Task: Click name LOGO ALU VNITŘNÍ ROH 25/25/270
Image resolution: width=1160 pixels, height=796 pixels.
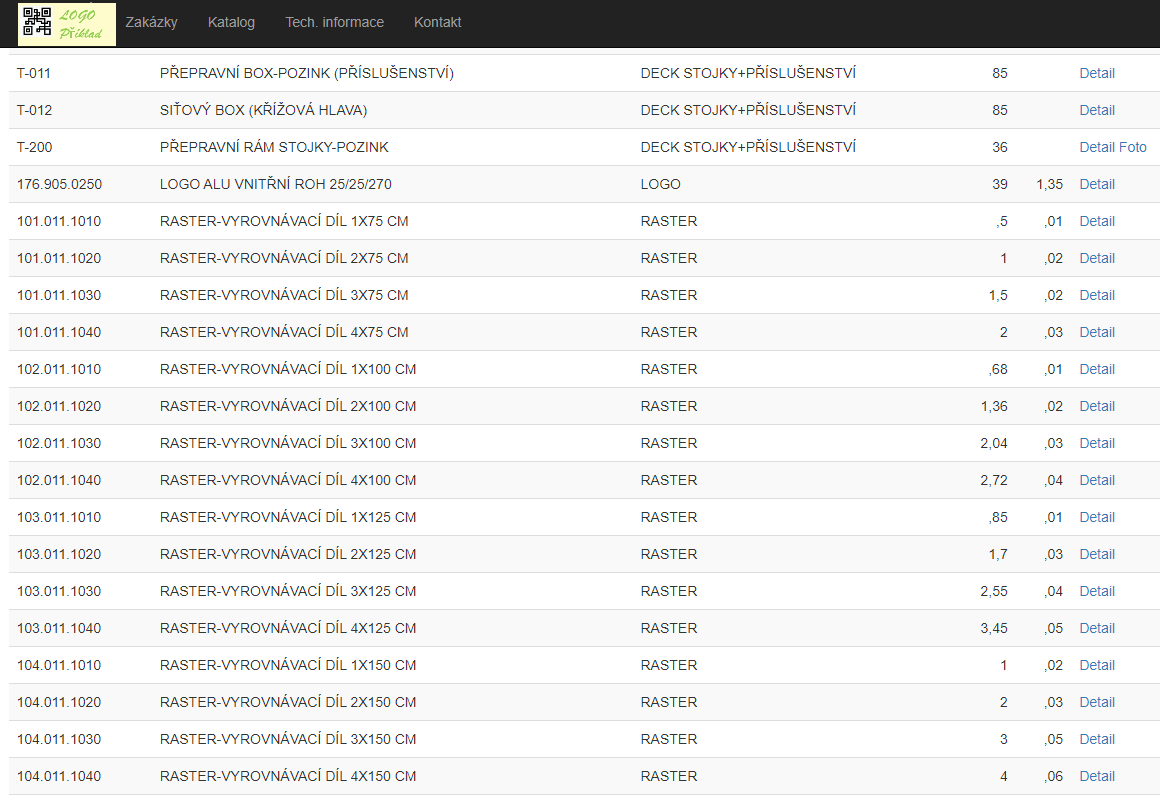Action: point(276,184)
